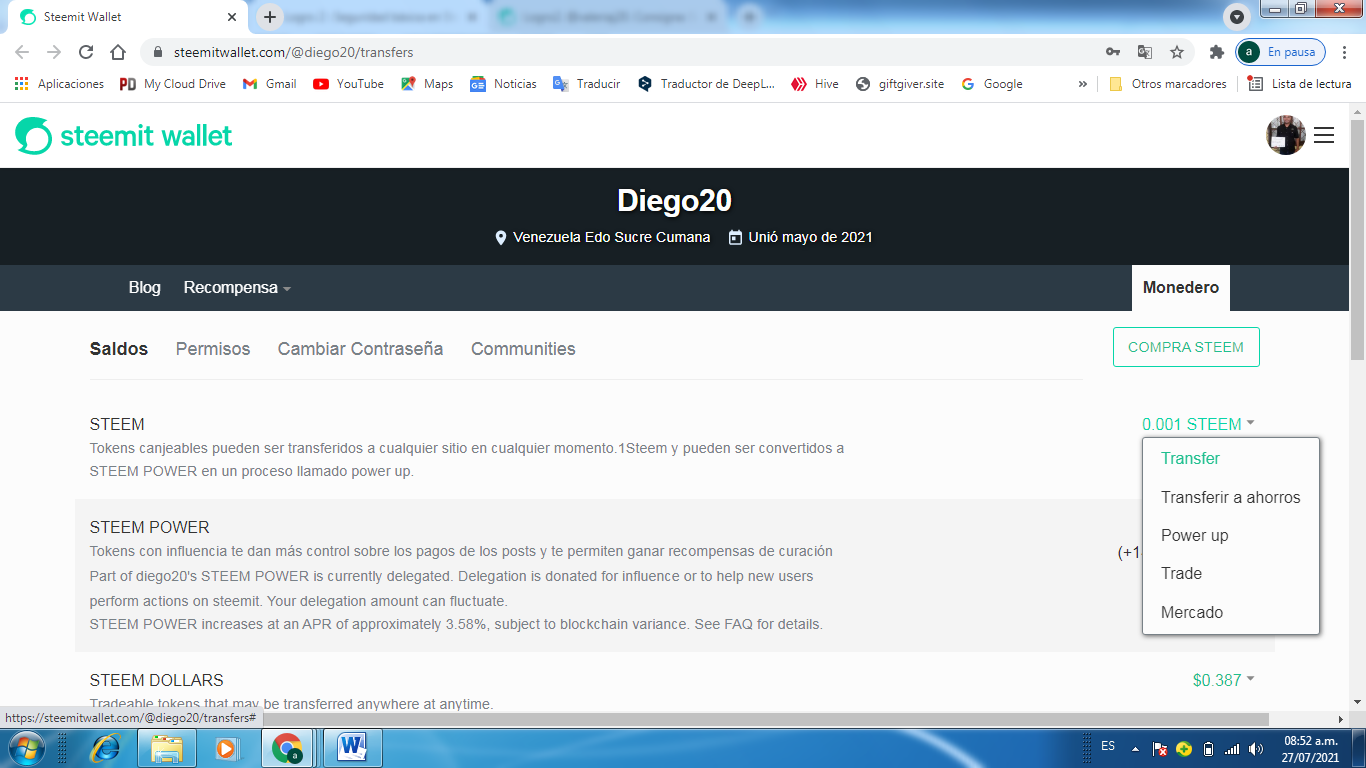Click the 'En pausa' profile button
Screen dimensions: 1366x768
(1281, 52)
